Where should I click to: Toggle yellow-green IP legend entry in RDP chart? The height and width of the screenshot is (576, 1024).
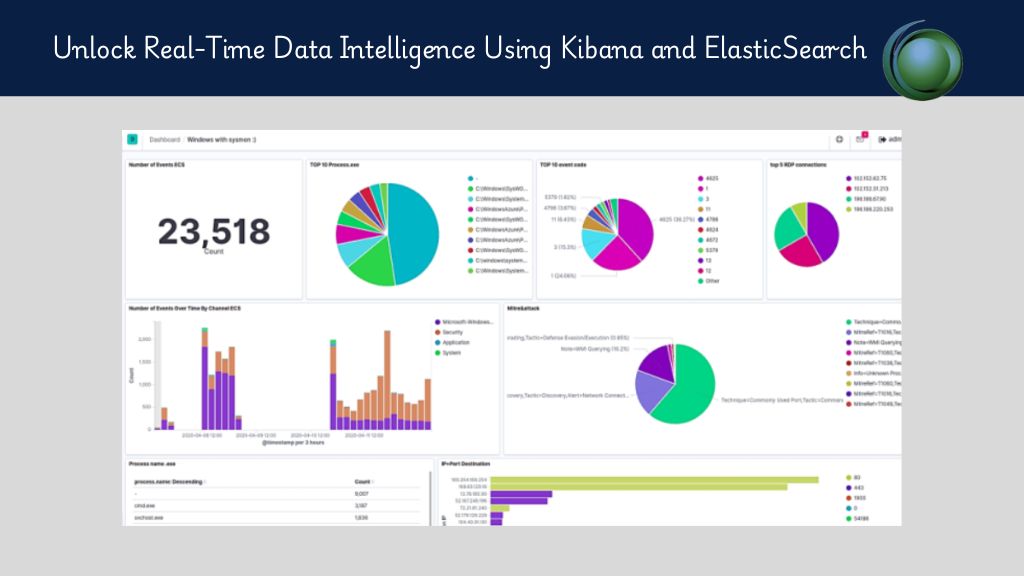tap(869, 209)
